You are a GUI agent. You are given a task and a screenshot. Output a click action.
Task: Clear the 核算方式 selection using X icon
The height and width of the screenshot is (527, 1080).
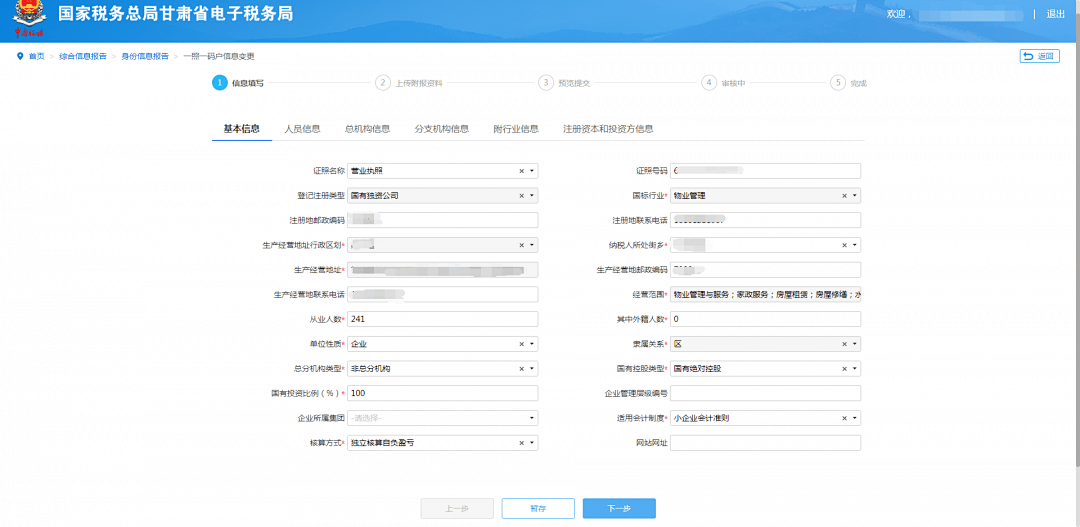(x=521, y=443)
